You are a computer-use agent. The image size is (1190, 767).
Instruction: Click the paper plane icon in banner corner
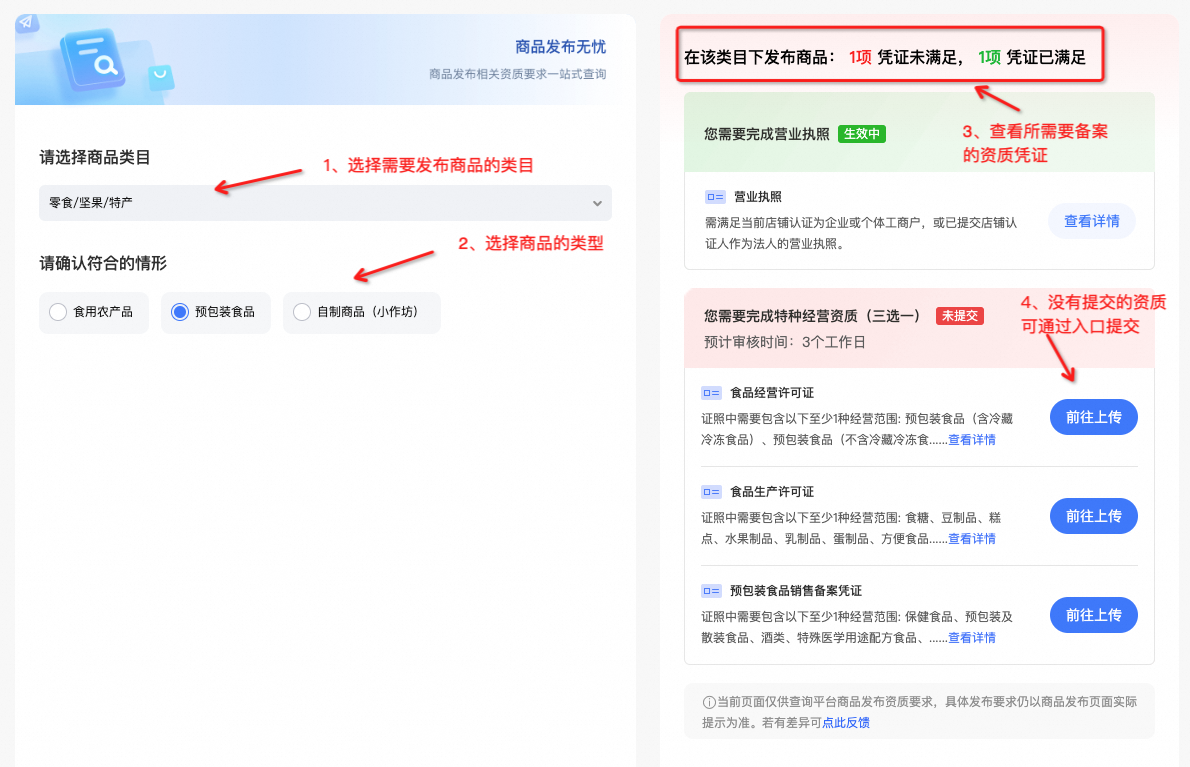point(27,22)
